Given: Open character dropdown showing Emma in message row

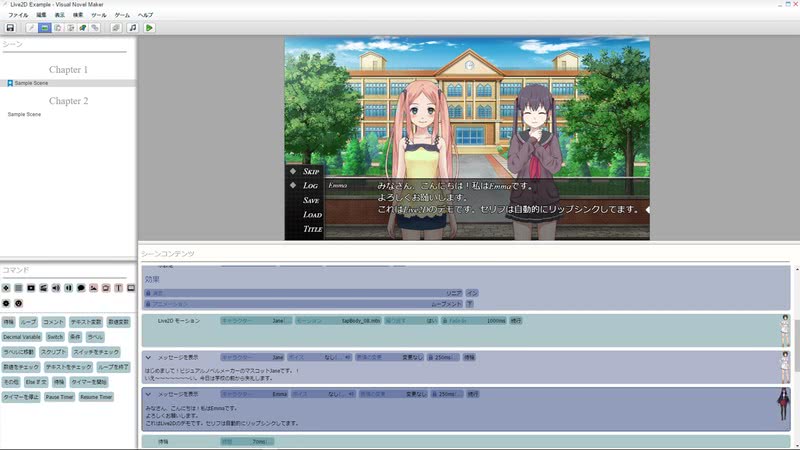Looking at the screenshot, I should 254,394.
